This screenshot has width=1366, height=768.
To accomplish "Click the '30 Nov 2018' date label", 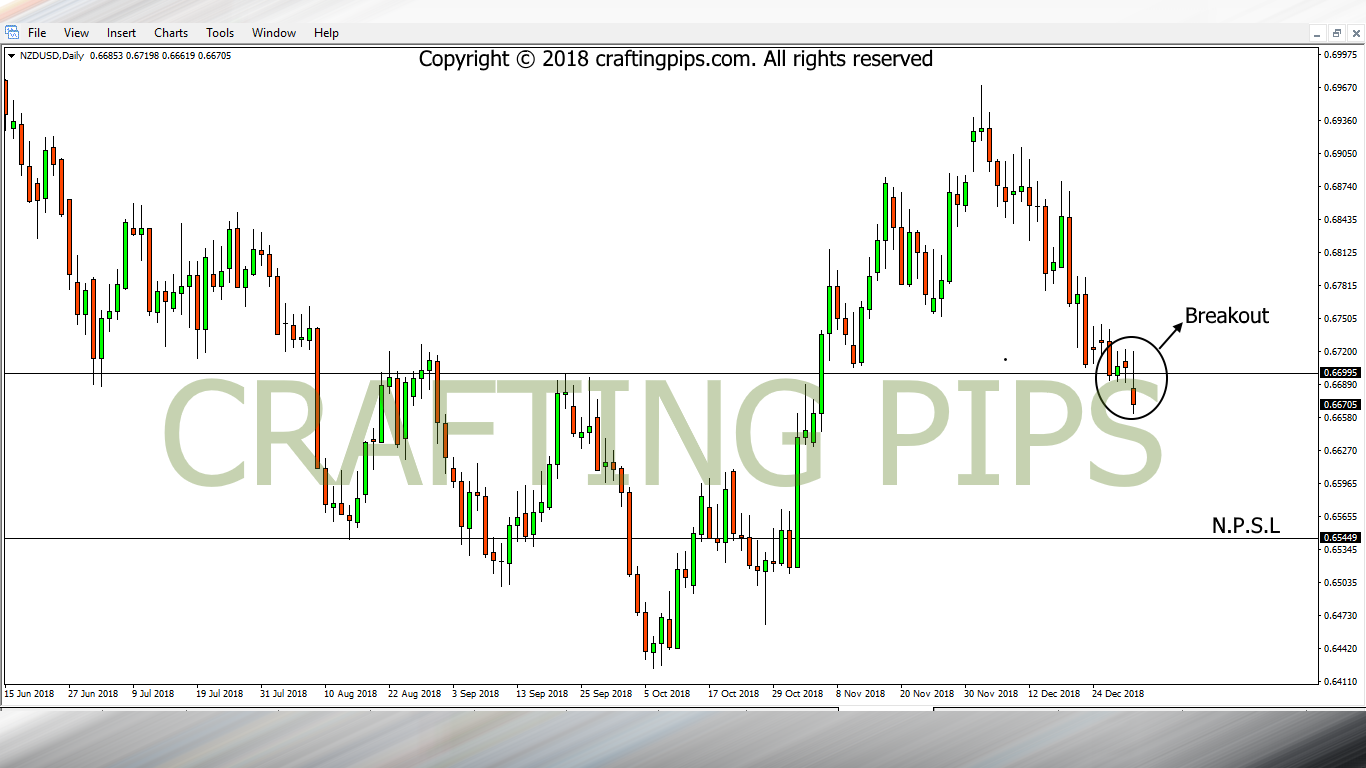I will tap(989, 693).
